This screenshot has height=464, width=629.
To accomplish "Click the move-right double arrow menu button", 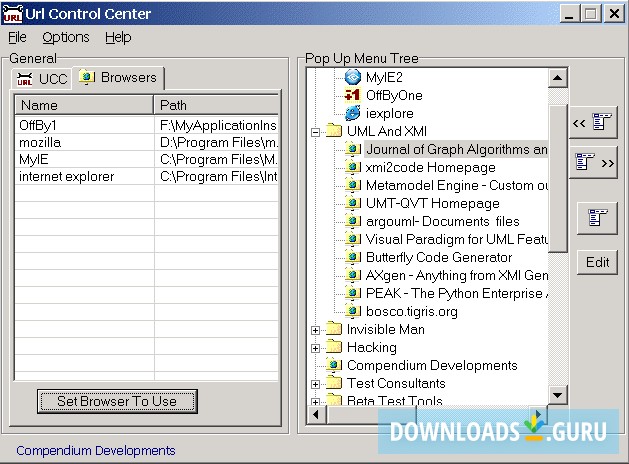I will click(593, 163).
